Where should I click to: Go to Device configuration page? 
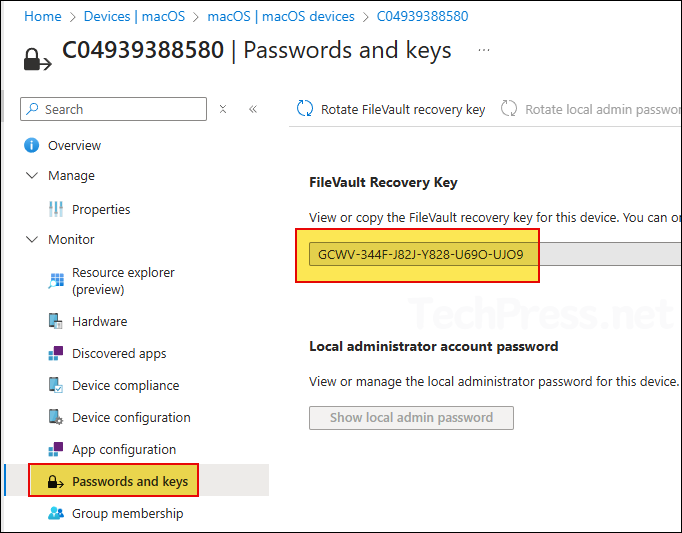(x=131, y=418)
